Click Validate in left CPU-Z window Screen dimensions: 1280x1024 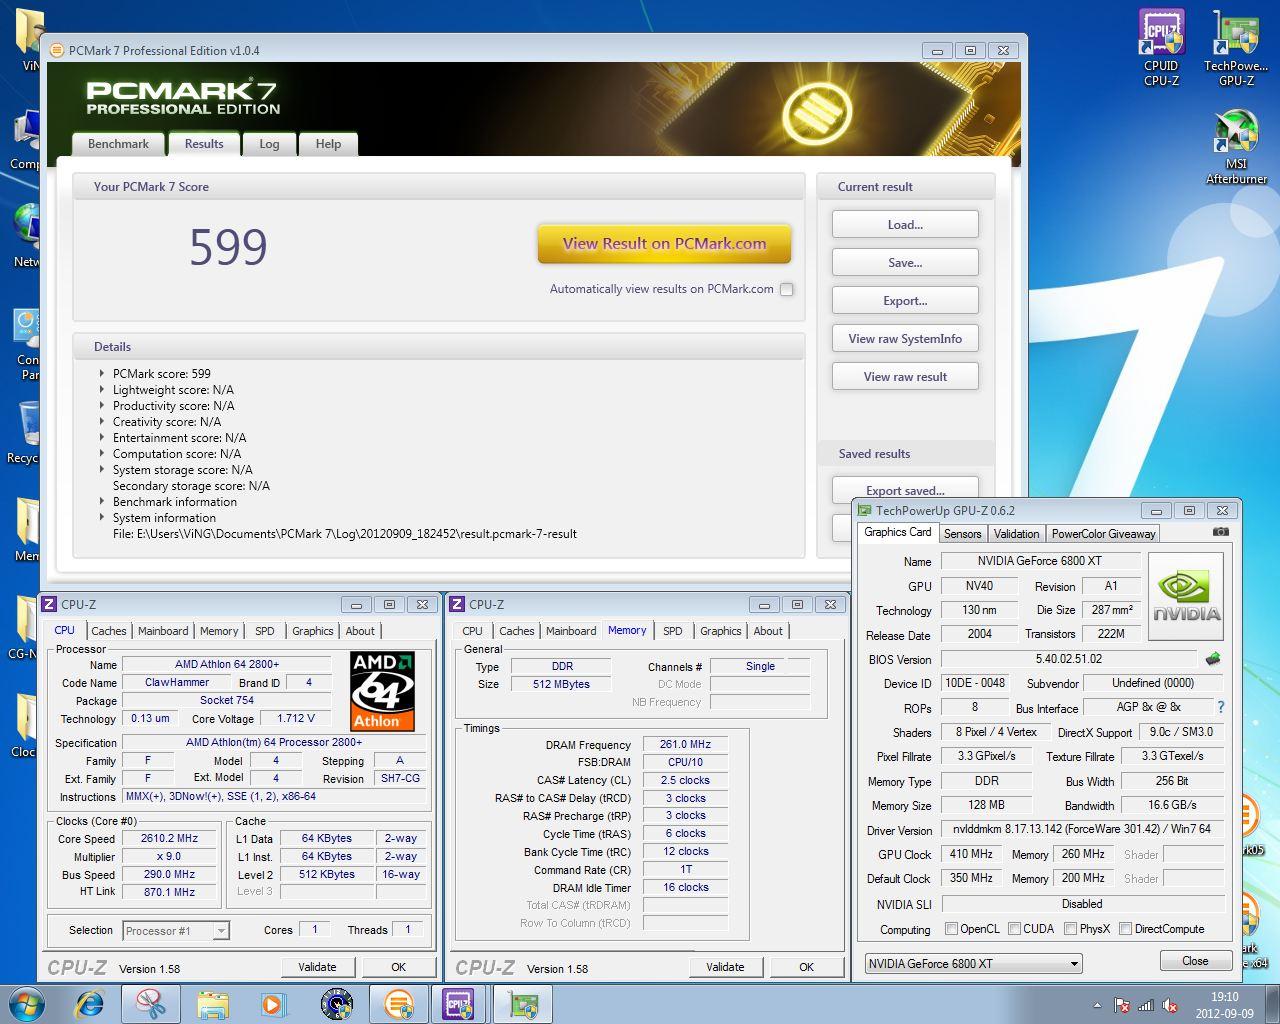pos(317,967)
